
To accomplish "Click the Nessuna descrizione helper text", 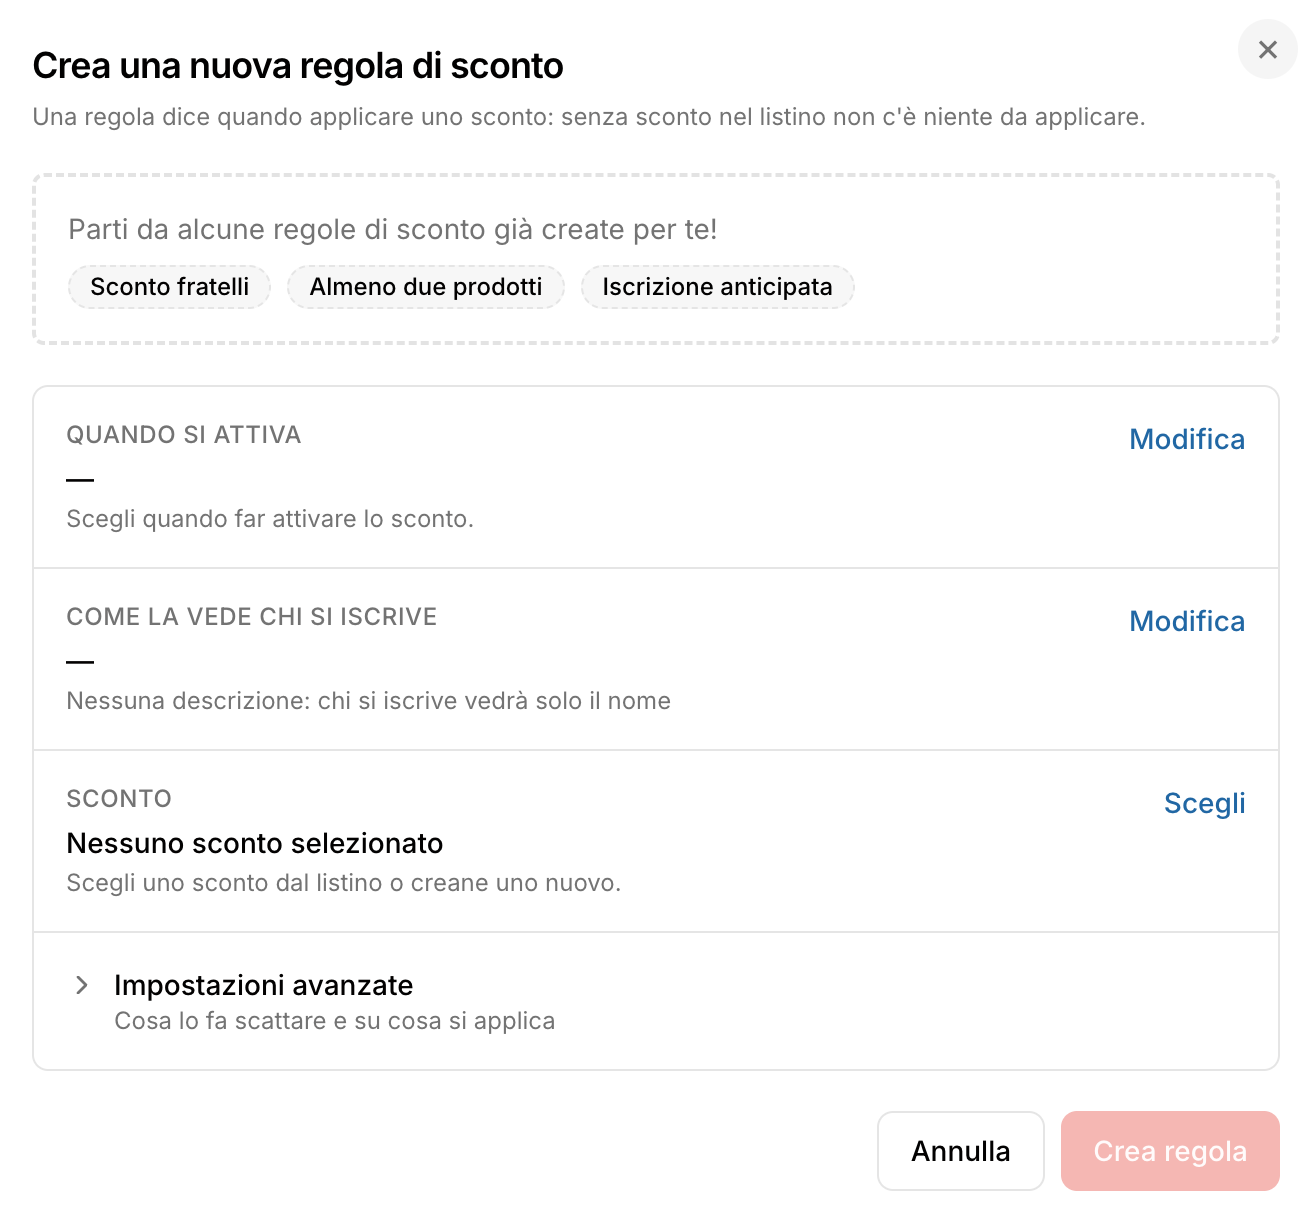I will click(368, 701).
